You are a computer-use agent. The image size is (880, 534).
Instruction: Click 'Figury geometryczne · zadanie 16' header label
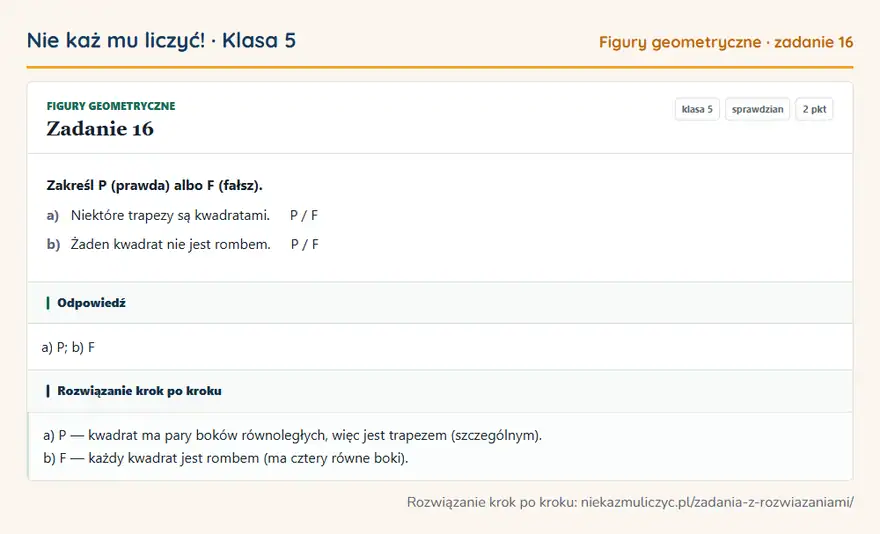tap(726, 42)
